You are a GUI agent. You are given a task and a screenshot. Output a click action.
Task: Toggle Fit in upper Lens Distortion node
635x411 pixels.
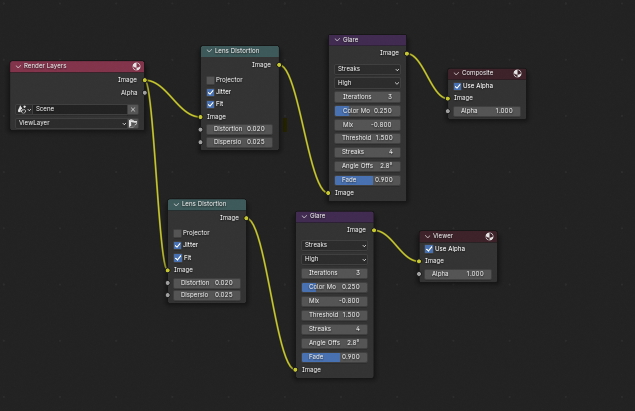point(210,104)
